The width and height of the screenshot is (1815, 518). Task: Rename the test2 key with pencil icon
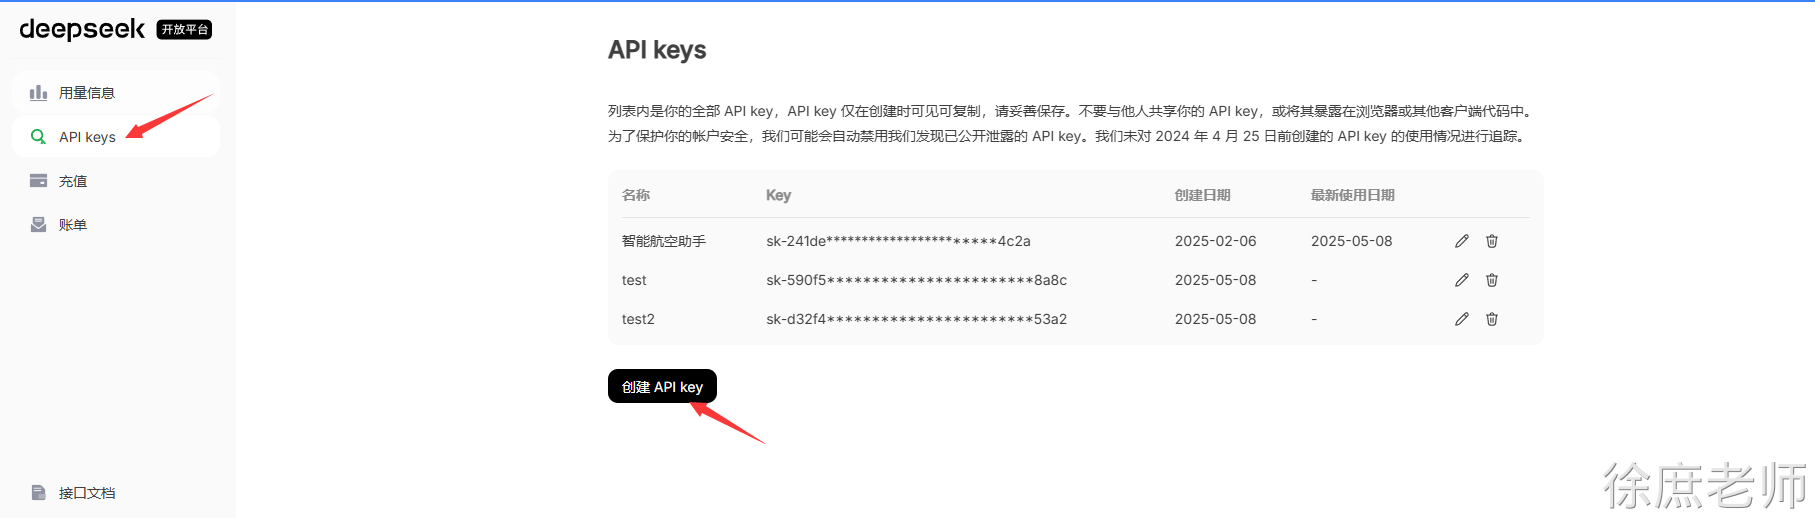[1461, 319]
